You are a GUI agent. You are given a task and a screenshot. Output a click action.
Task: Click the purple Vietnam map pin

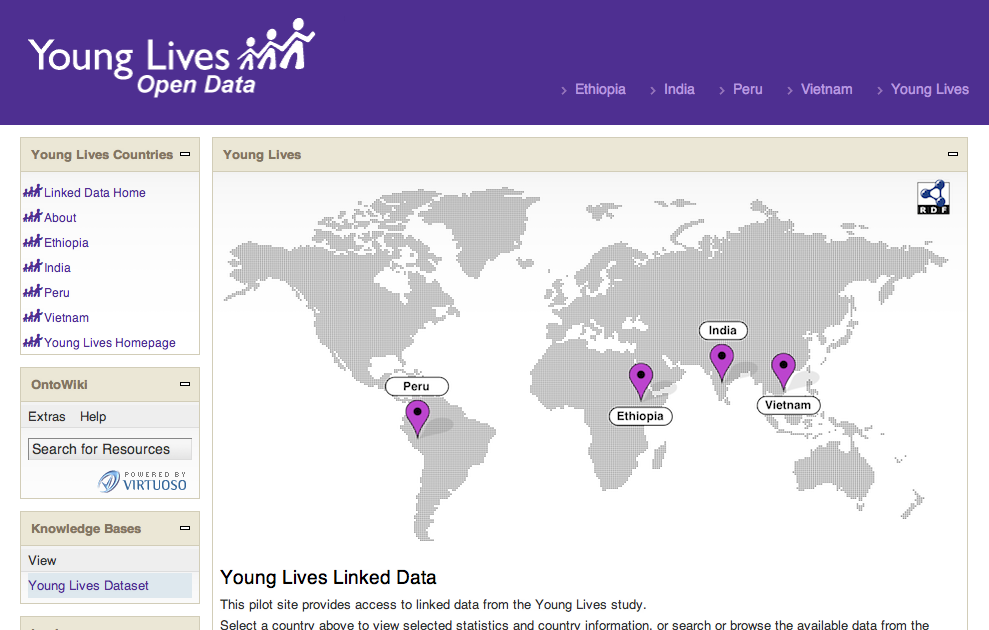[x=783, y=371]
